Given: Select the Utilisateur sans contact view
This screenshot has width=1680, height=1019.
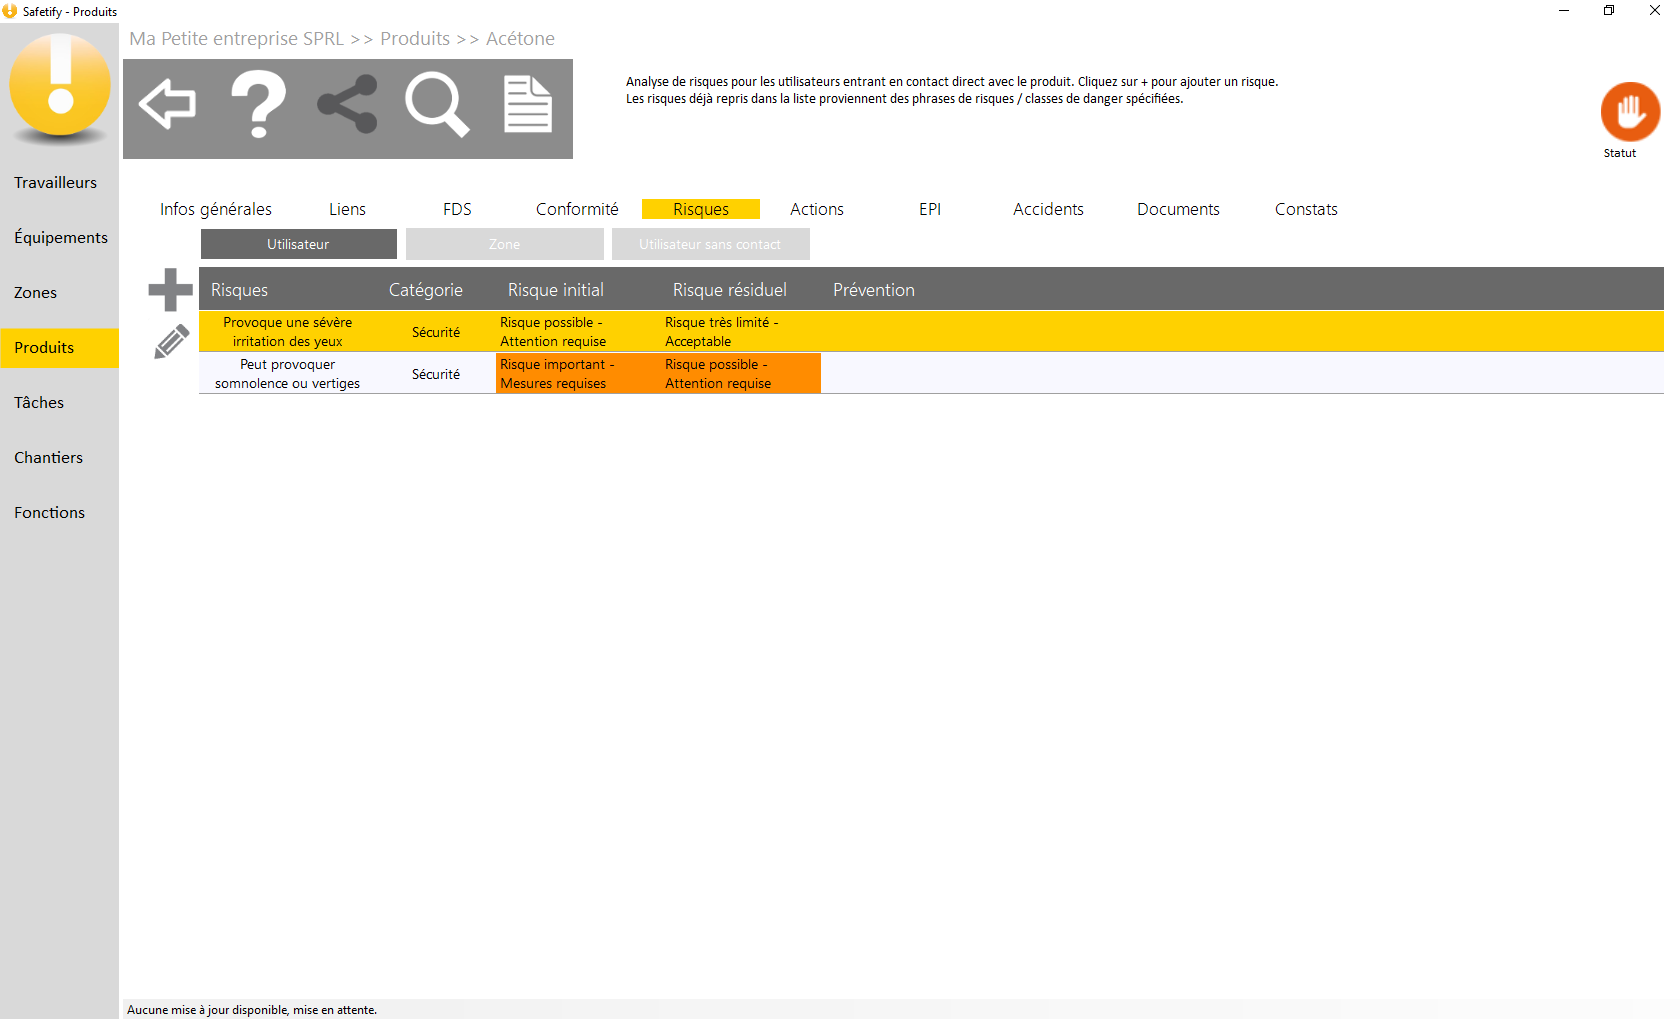Looking at the screenshot, I should point(710,244).
